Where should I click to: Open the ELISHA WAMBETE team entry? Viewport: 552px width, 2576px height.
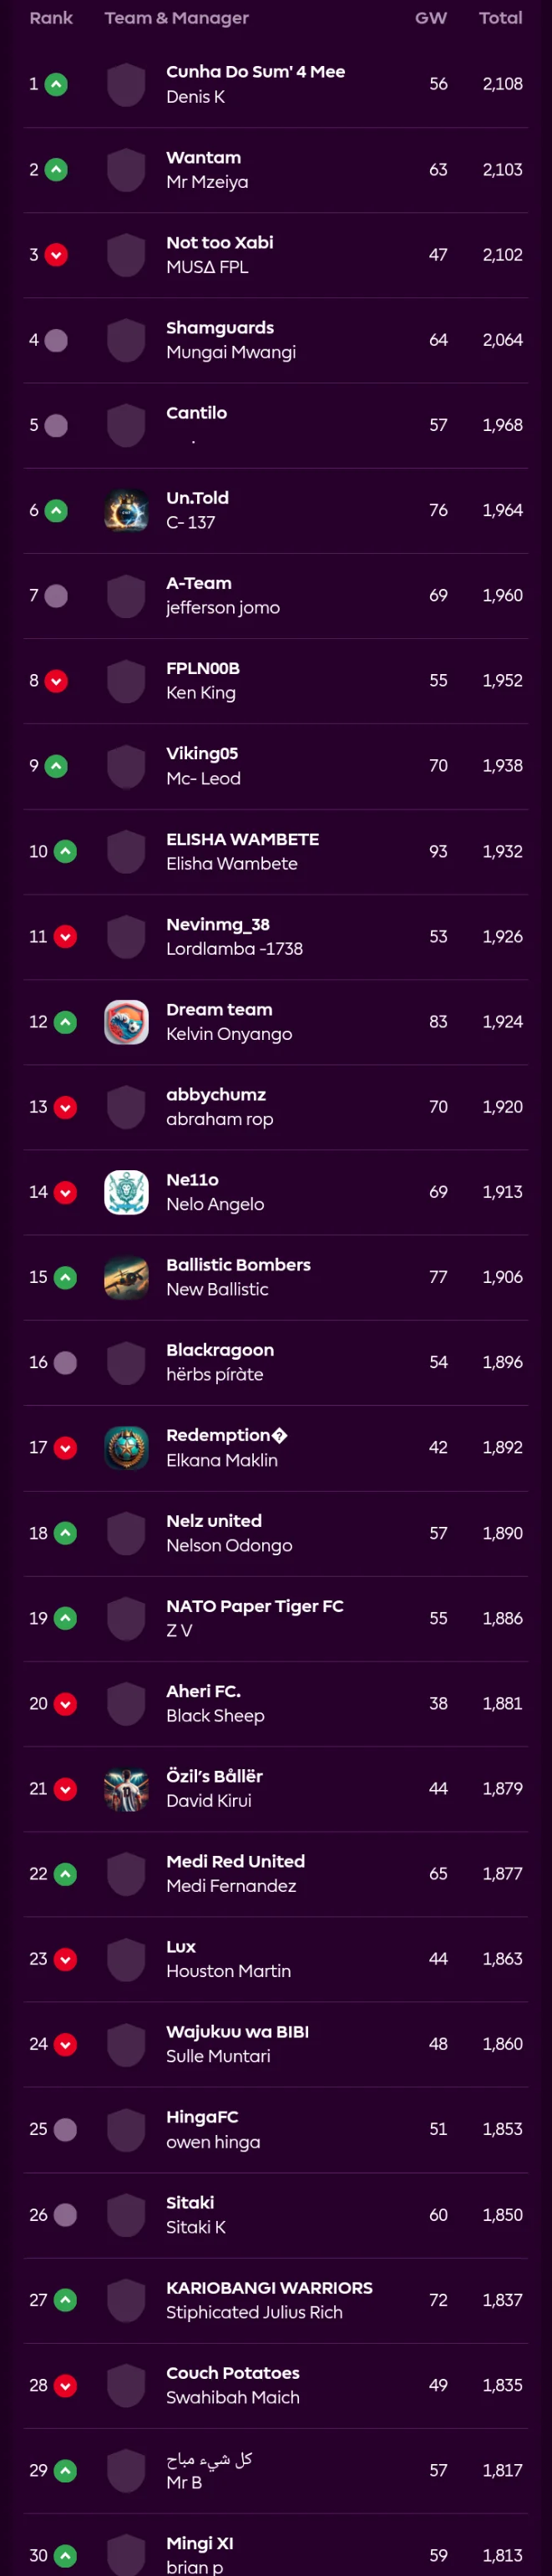point(242,839)
